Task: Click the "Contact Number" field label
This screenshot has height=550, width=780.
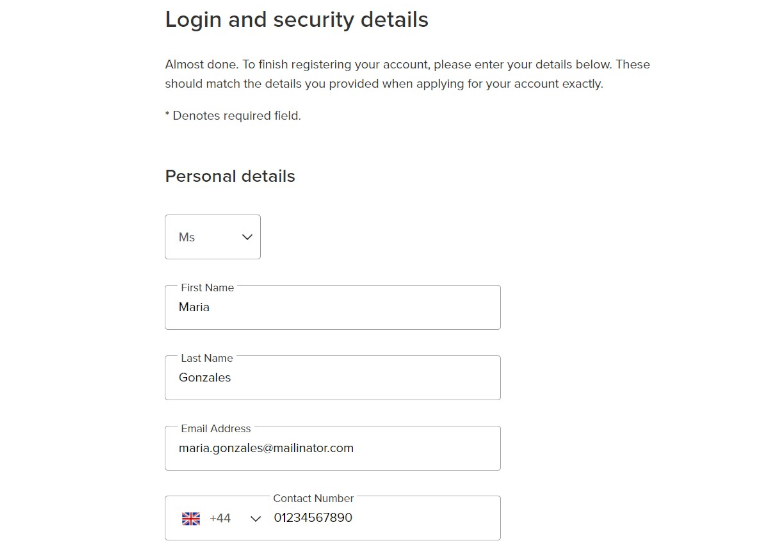Action: (313, 498)
